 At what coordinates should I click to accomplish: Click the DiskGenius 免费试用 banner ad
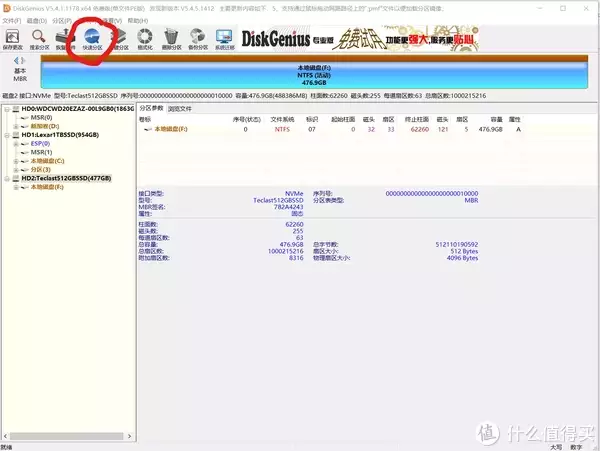coord(358,38)
